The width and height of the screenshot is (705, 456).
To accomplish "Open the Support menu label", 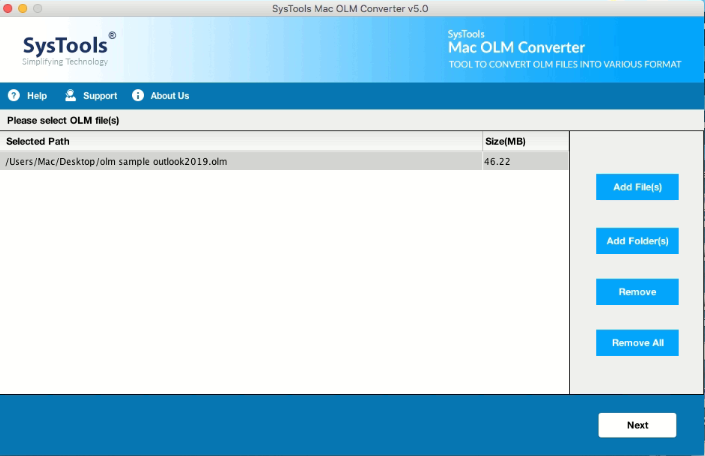I will [100, 96].
